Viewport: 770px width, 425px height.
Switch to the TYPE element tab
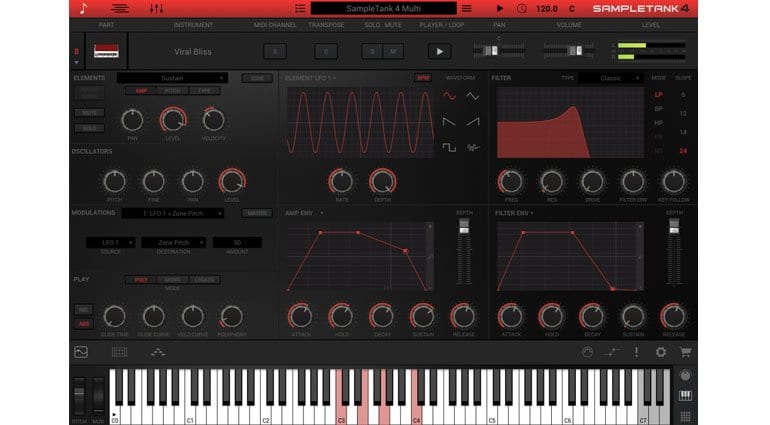204,91
